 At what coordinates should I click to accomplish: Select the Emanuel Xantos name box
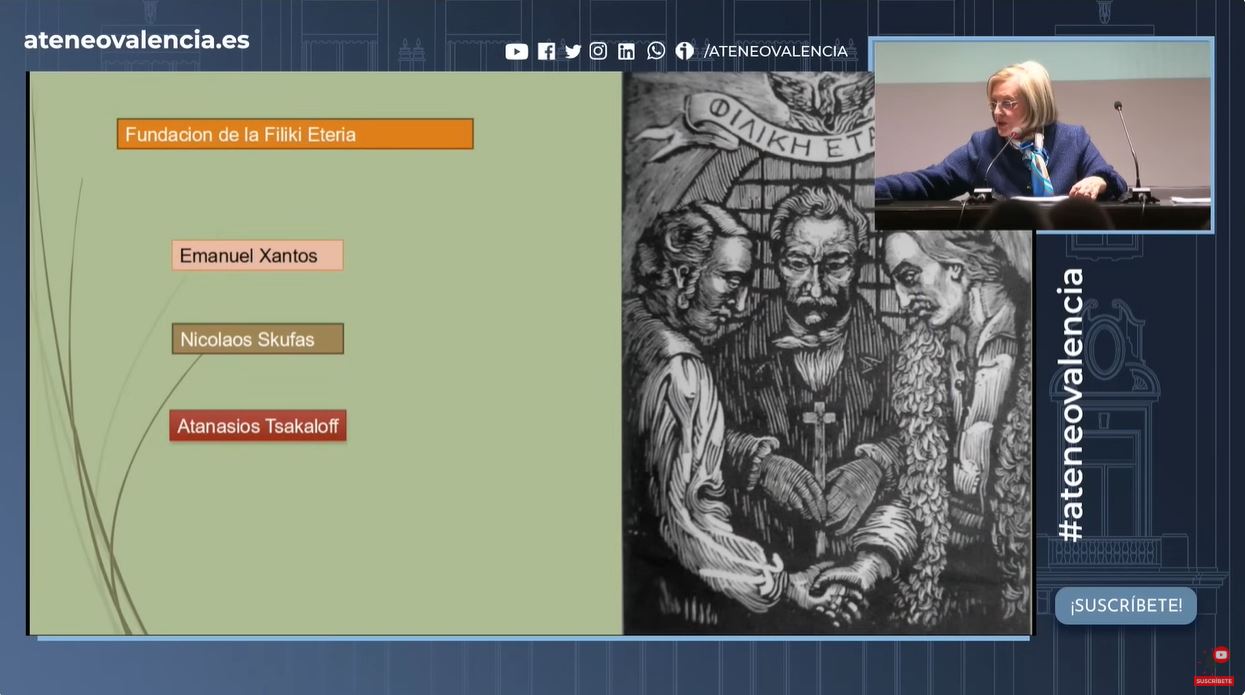point(257,255)
